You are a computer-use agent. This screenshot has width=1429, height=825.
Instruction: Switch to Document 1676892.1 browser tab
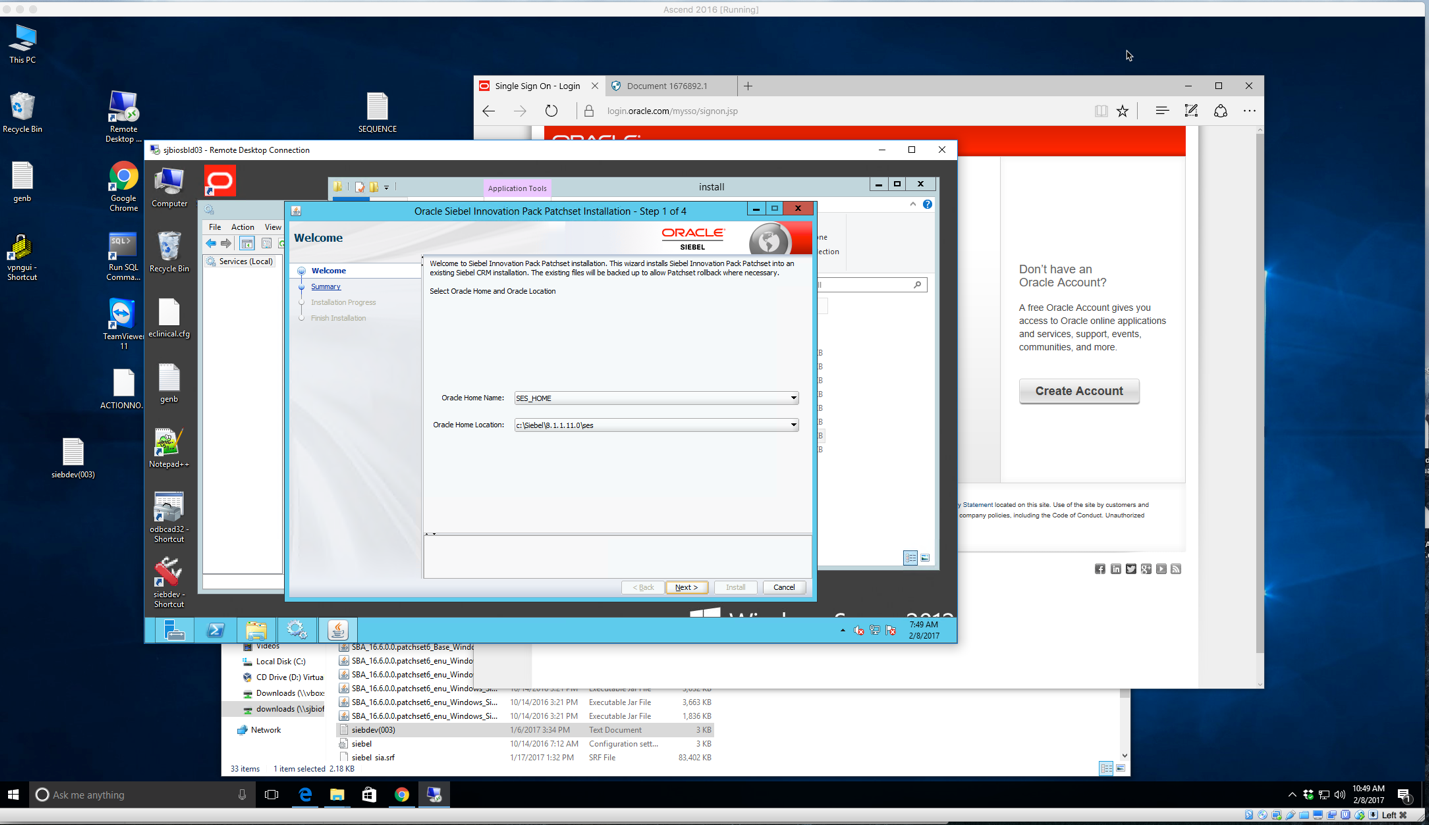tap(666, 86)
